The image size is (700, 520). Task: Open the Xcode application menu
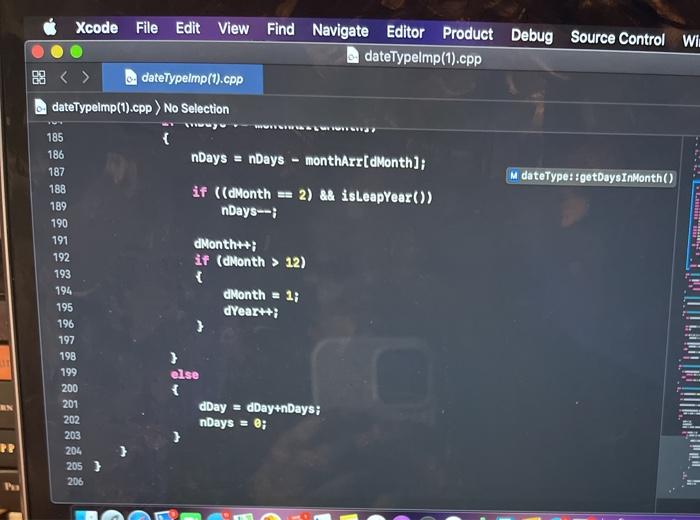coord(97,28)
